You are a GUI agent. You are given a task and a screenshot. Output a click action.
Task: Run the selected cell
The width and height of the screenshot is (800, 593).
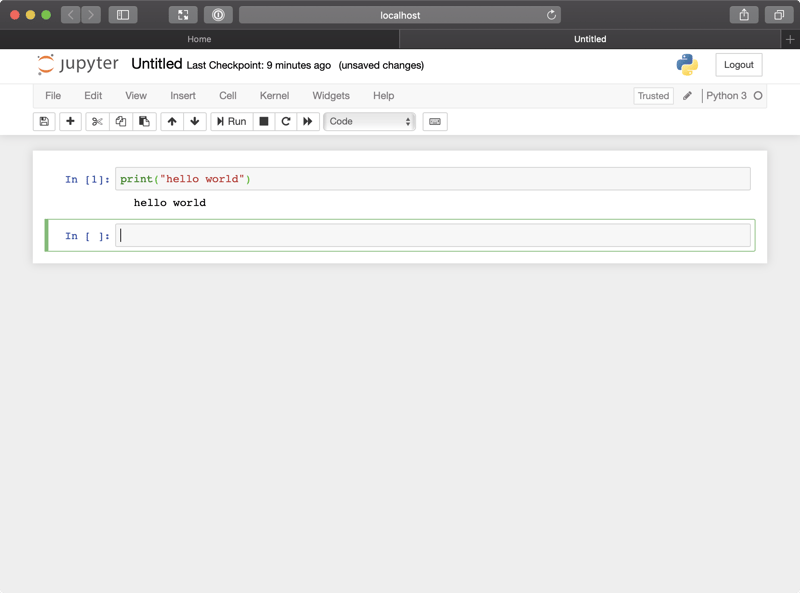(x=232, y=121)
